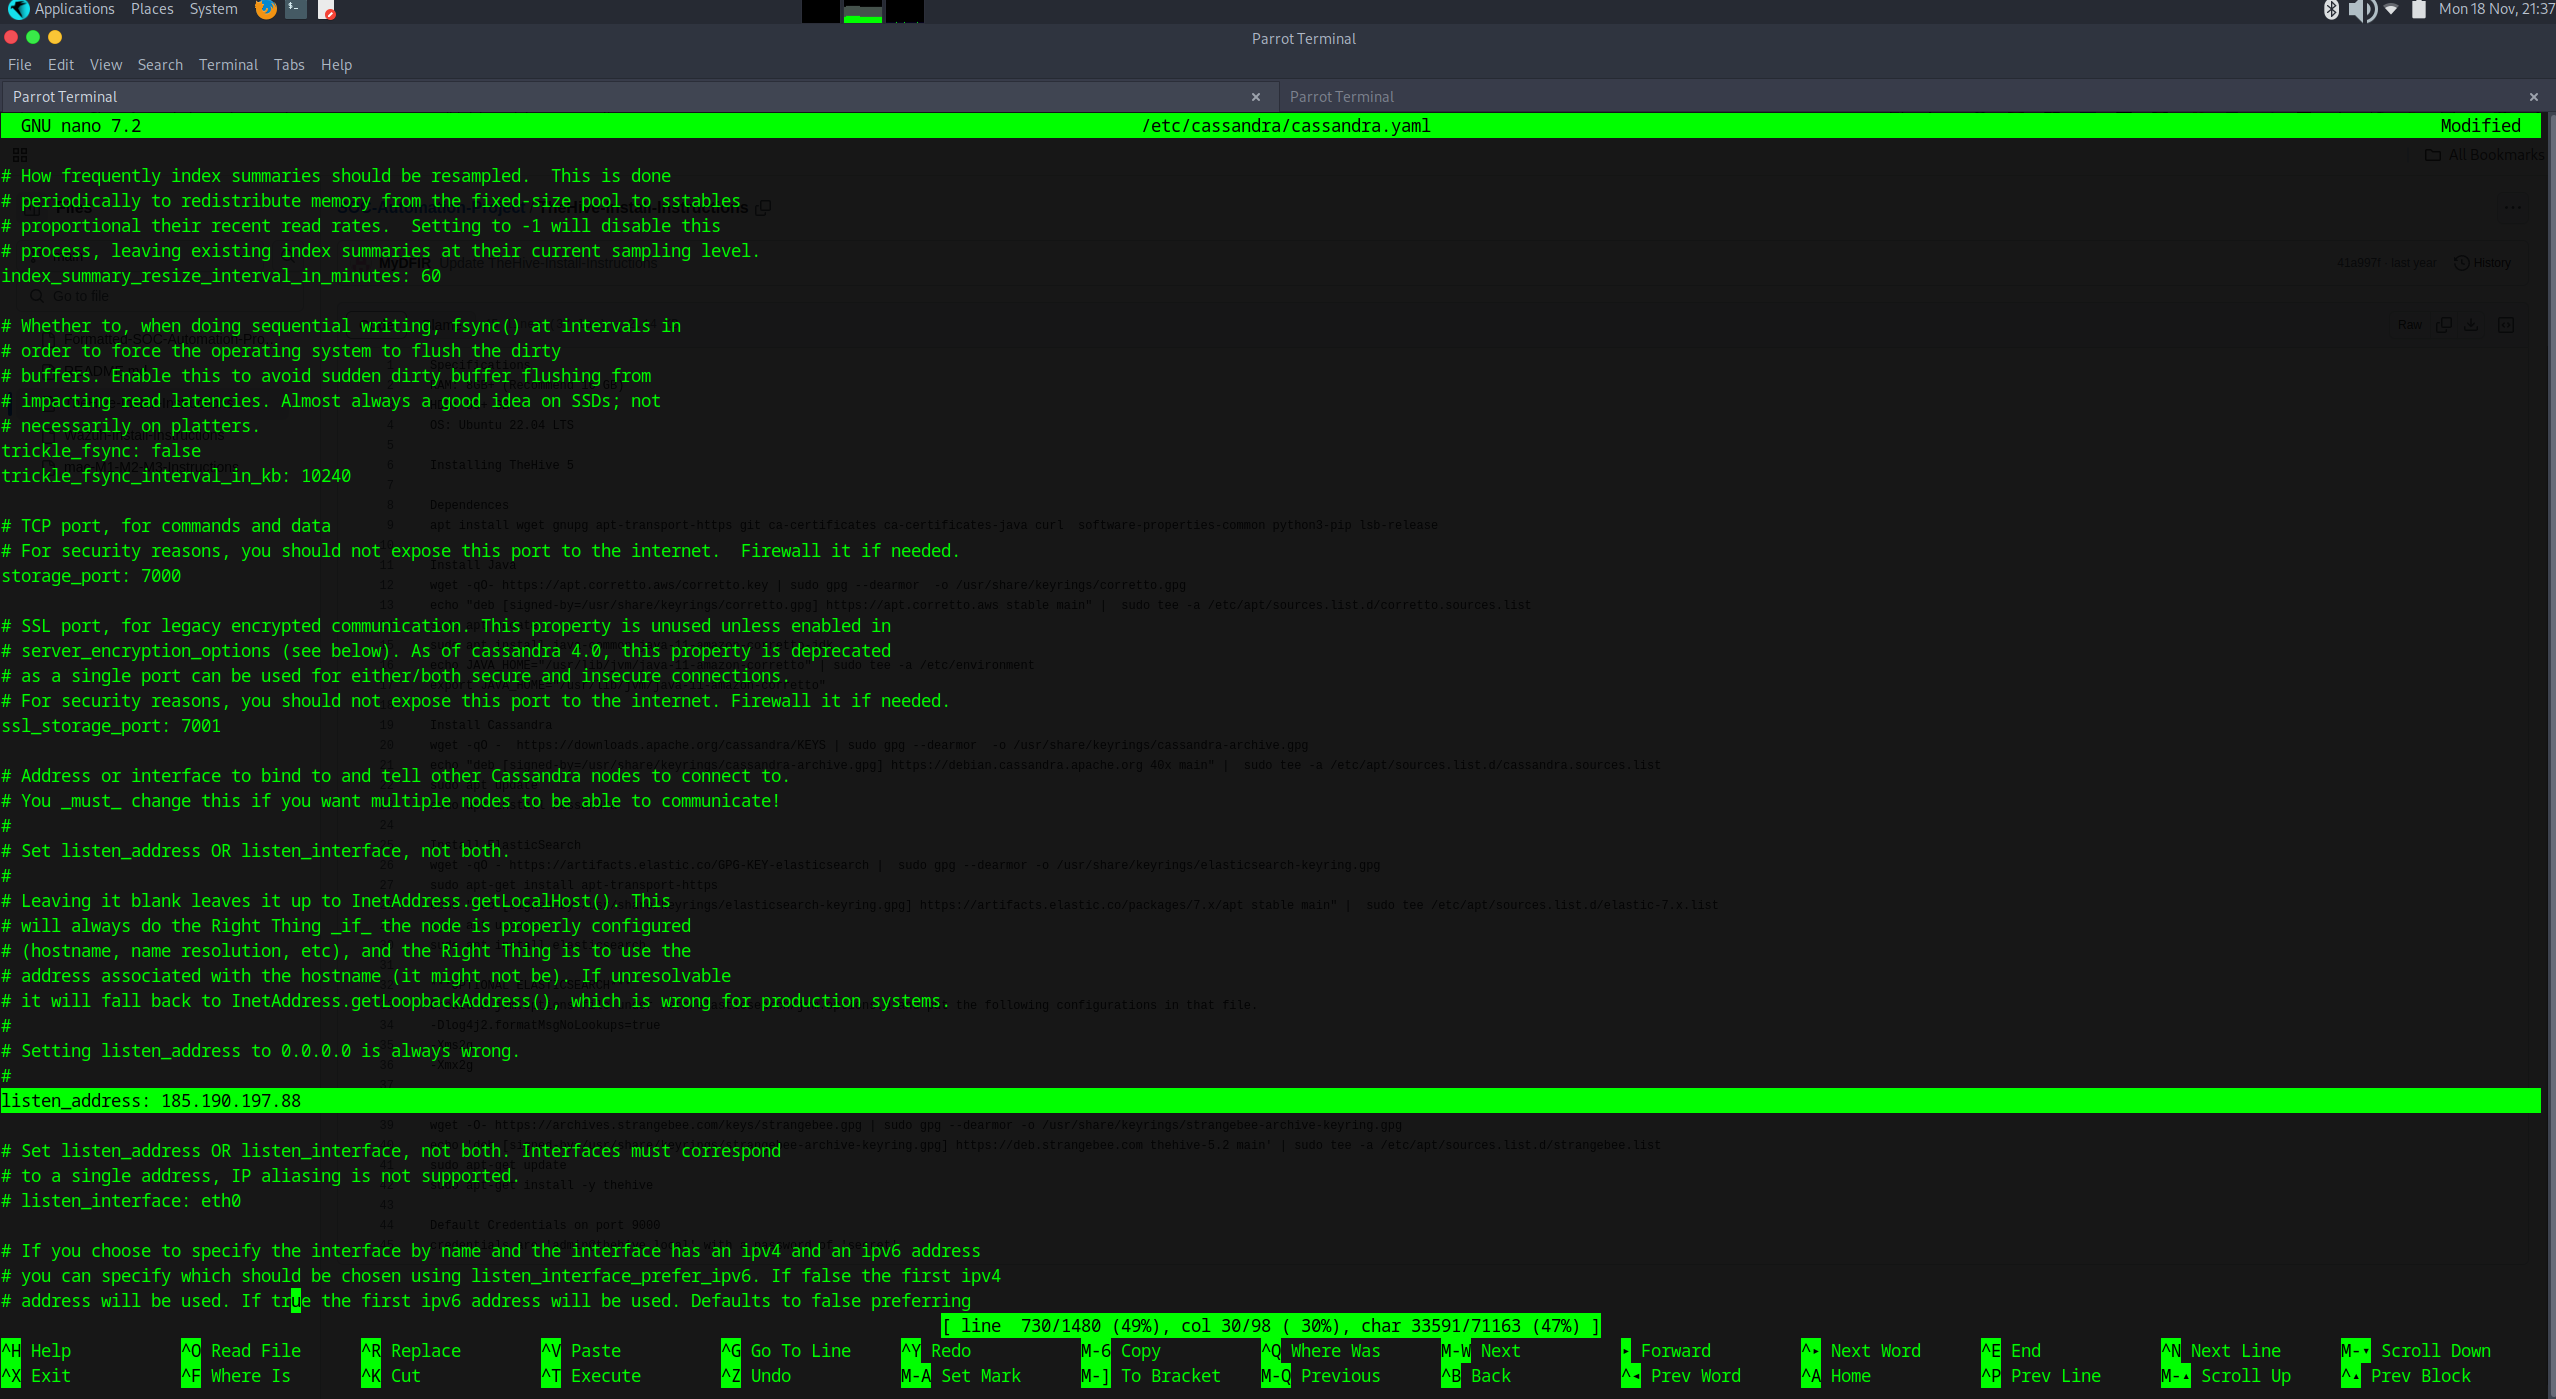
Task: Click the code symbol icon right of download
Action: [x=2507, y=325]
